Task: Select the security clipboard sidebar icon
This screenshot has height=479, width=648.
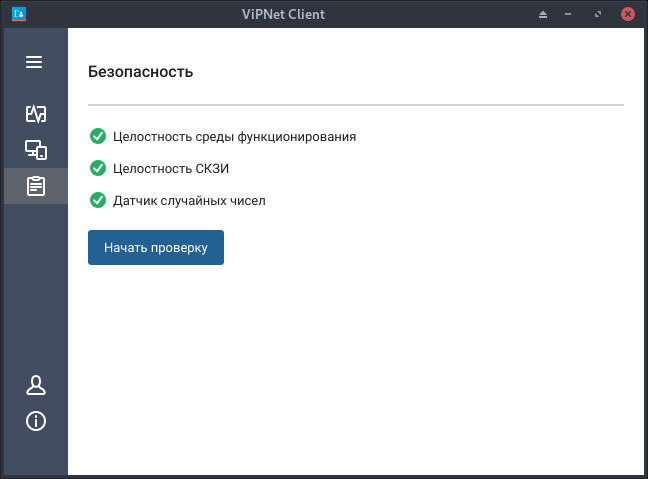Action: click(36, 186)
